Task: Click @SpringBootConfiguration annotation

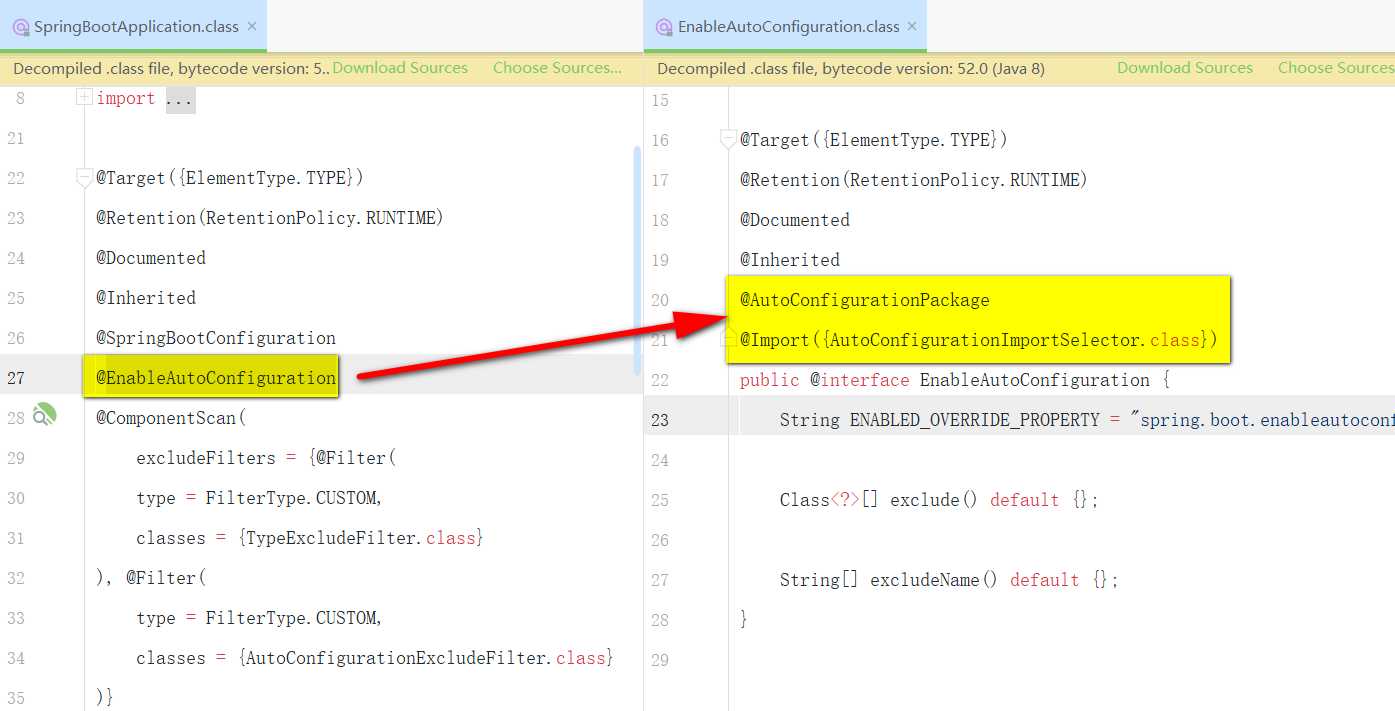Action: click(x=216, y=338)
